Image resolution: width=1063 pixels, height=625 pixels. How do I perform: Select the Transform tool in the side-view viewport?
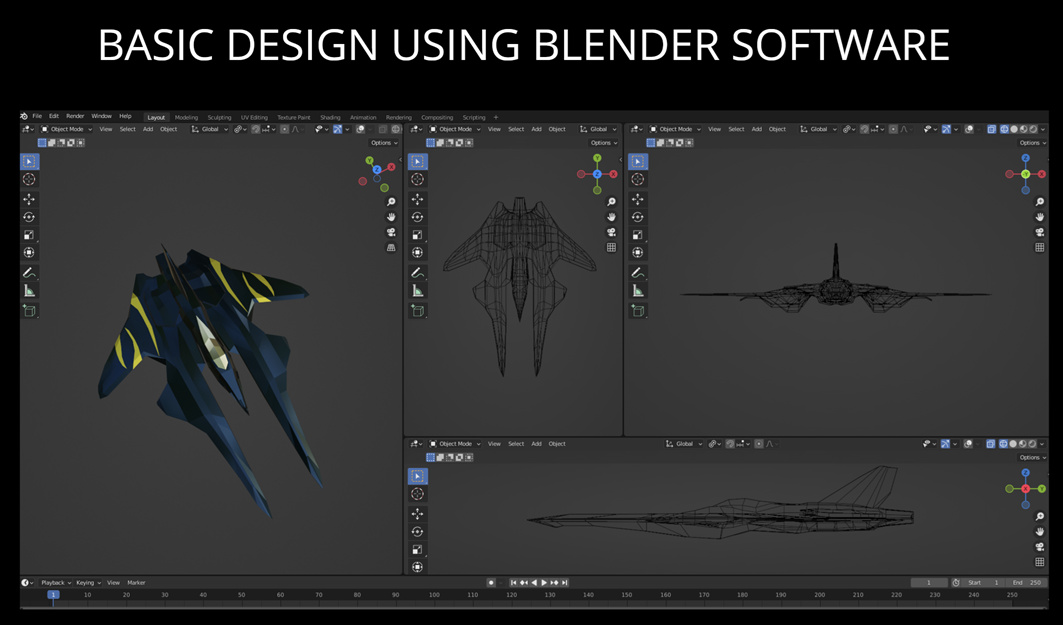click(x=418, y=567)
